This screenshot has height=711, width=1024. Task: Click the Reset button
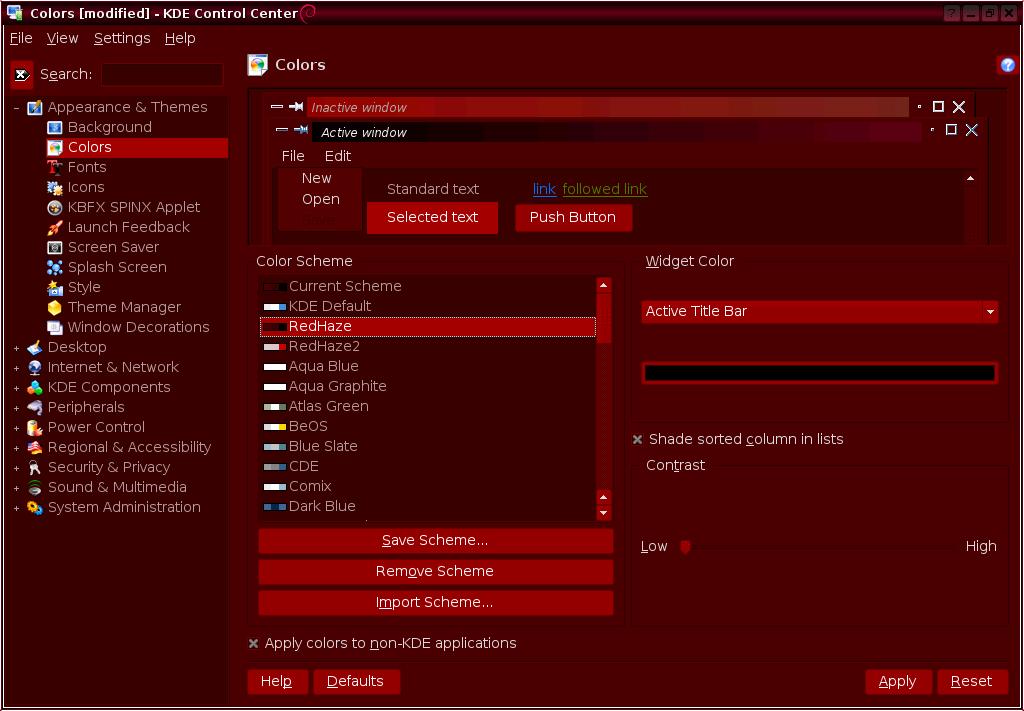pos(971,682)
